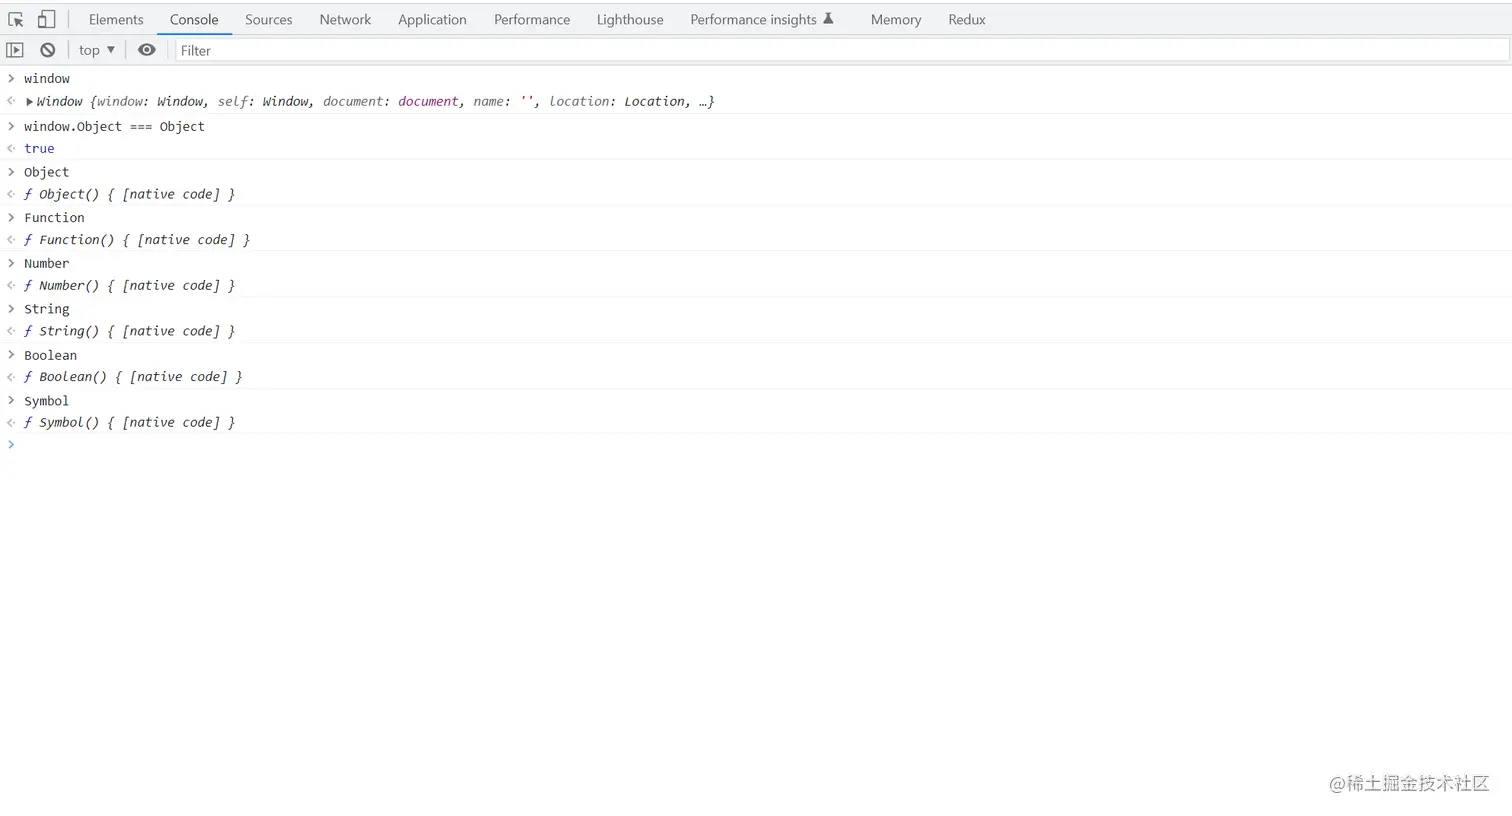Viewport: 1512px width, 816px height.
Task: Click the 'String' command entry
Action: pyautogui.click(x=46, y=309)
